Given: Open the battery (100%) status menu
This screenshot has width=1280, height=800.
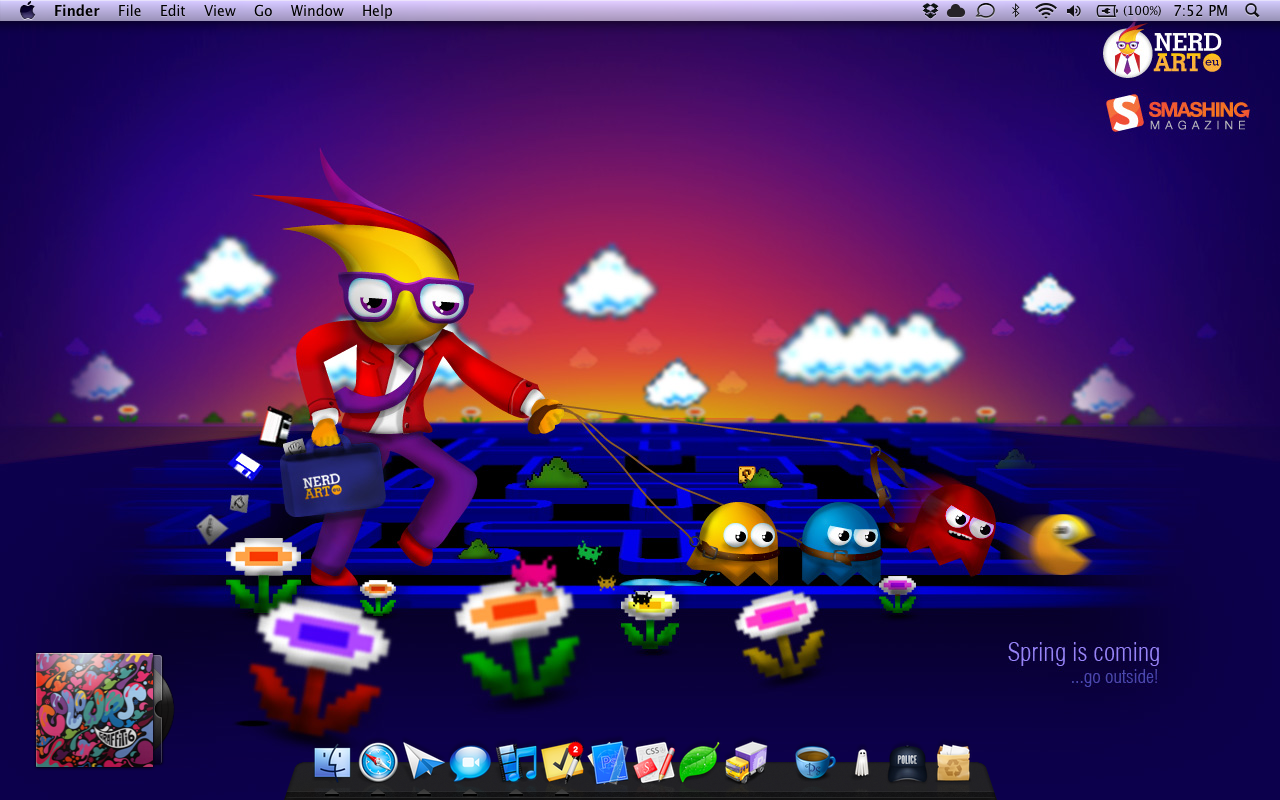Looking at the screenshot, I should tap(1129, 11).
